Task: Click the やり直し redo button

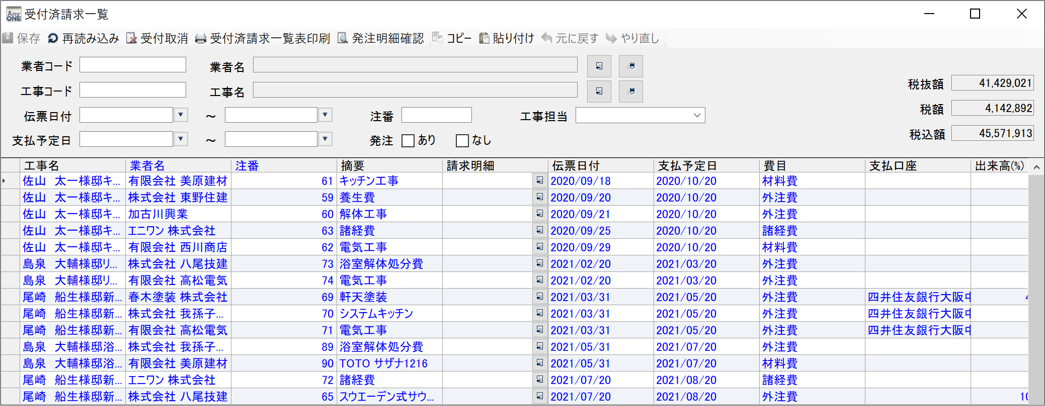Action: pyautogui.click(x=632, y=39)
